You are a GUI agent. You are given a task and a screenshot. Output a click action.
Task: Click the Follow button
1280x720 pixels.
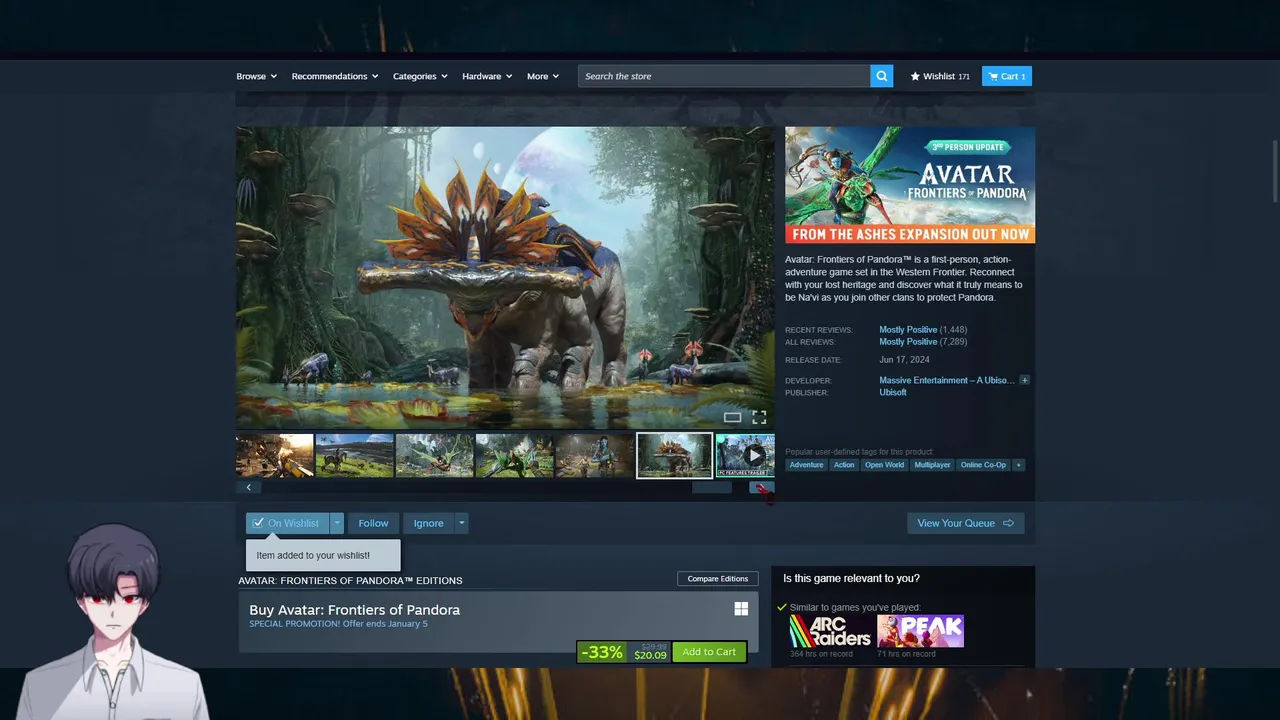tap(373, 523)
